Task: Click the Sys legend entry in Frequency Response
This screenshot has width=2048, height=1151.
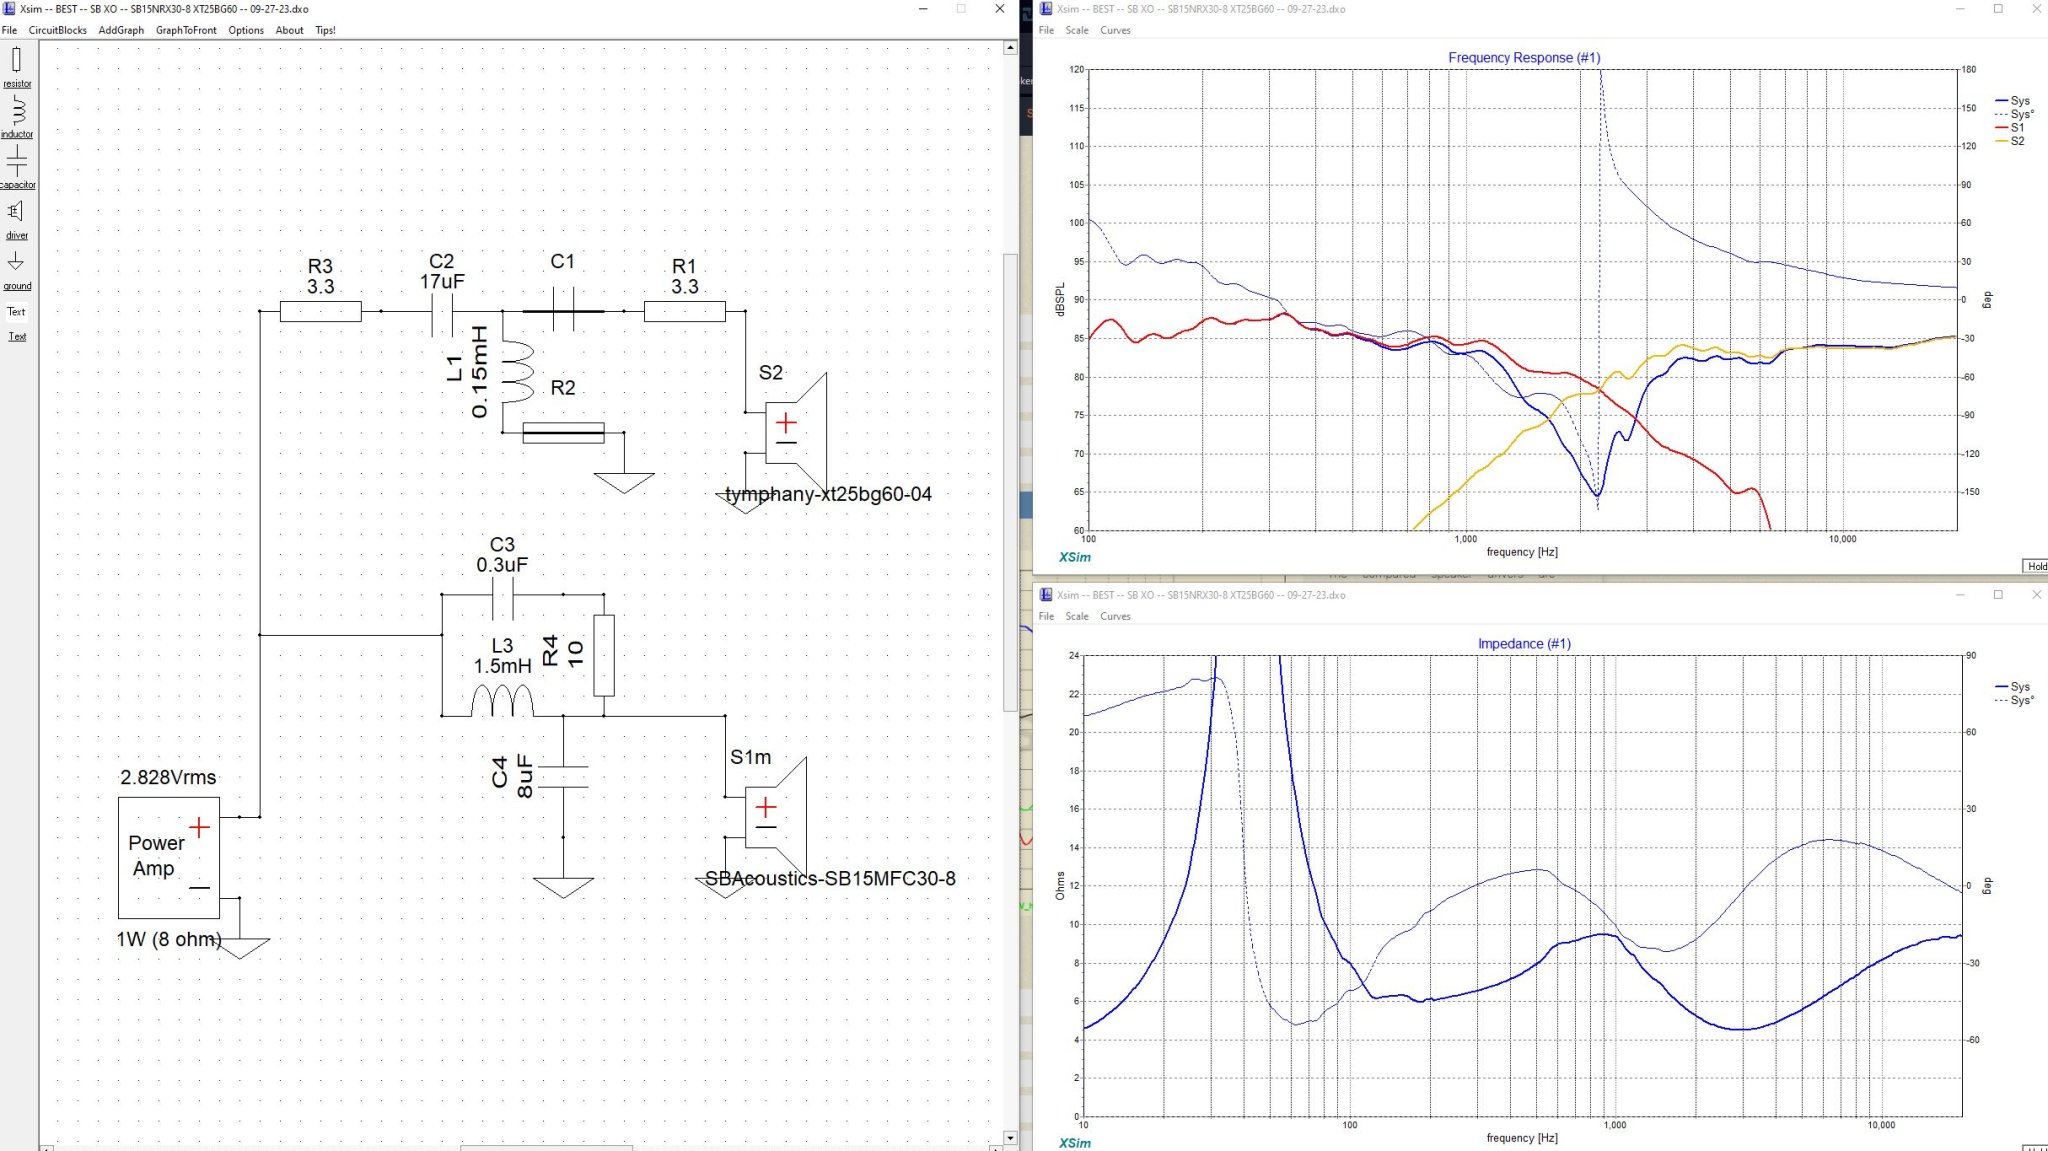Action: tap(2012, 101)
